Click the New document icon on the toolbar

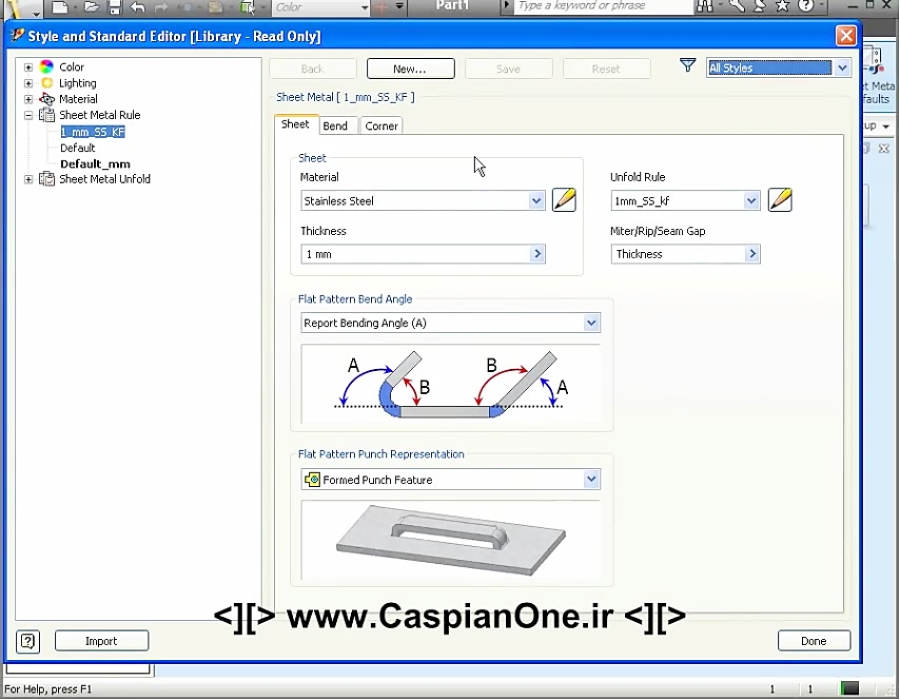60,8
